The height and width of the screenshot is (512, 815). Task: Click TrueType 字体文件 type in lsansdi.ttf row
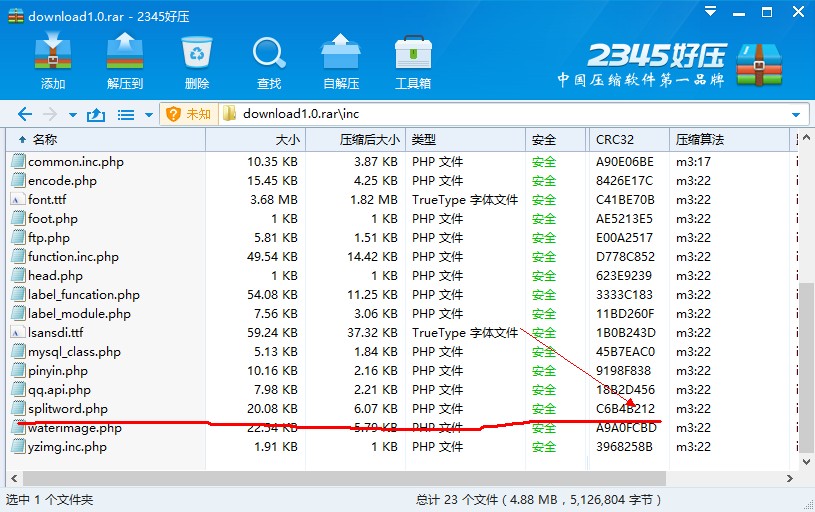click(x=465, y=333)
